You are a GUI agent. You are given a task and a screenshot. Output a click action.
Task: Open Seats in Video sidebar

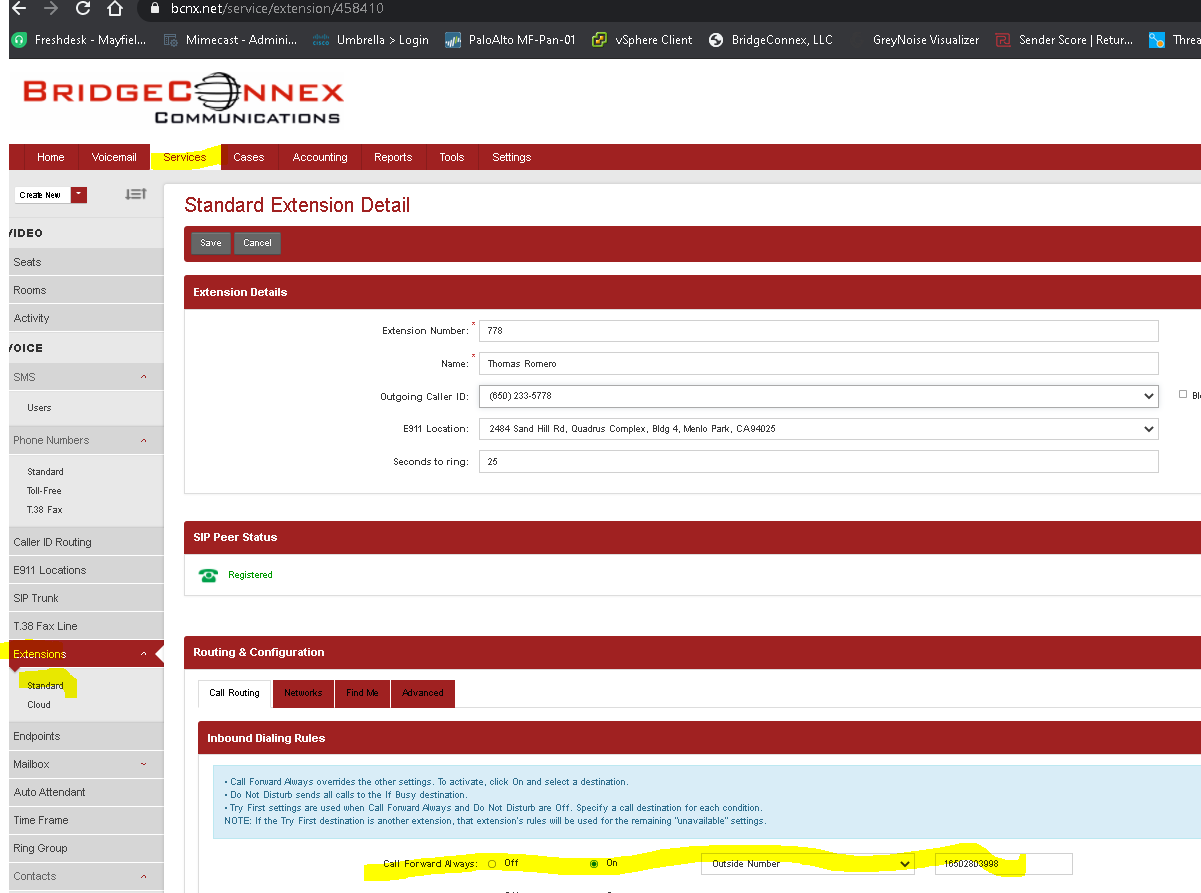(x=85, y=262)
